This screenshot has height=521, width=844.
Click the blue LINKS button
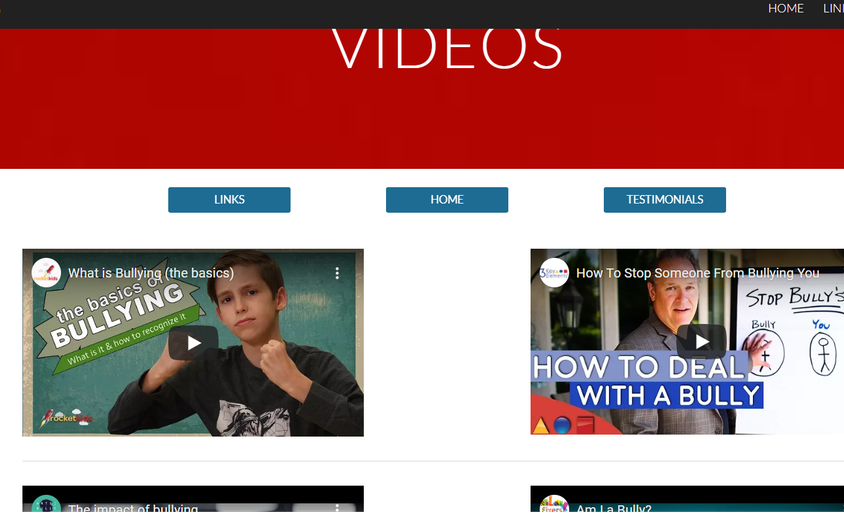click(229, 200)
